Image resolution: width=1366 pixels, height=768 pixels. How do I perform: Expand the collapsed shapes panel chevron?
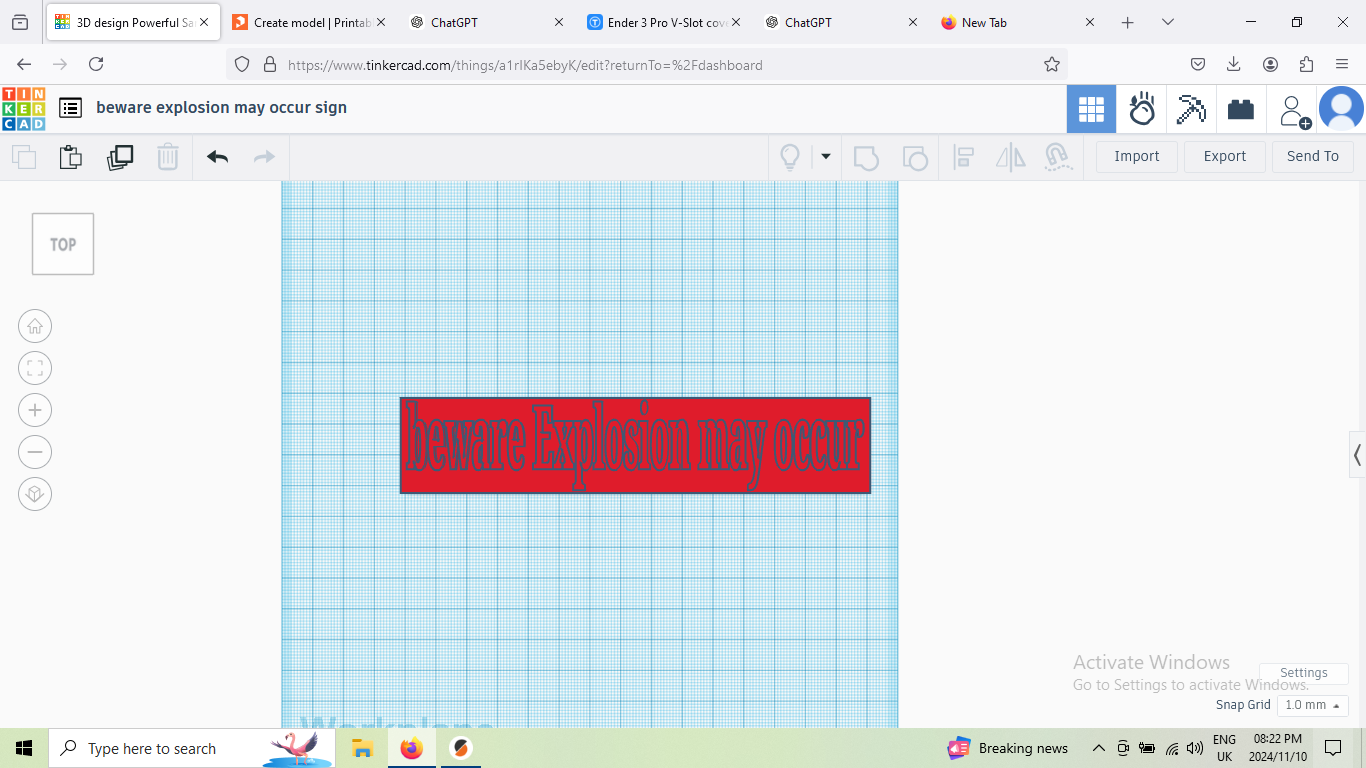(x=1357, y=456)
